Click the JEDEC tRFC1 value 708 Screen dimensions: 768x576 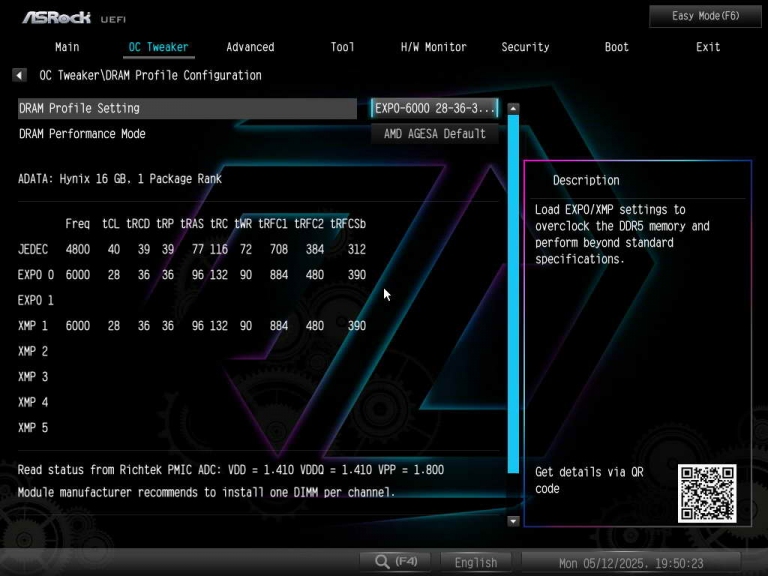tap(279, 249)
